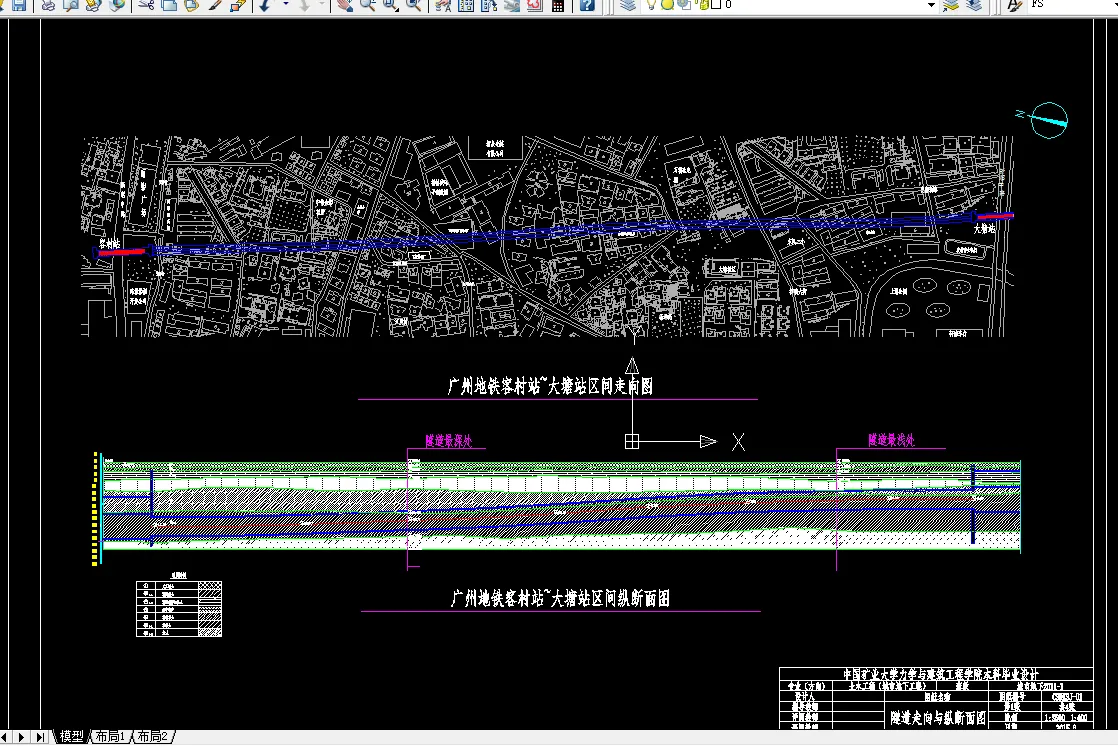Viewport: 1118px width, 747px height.
Task: Open the Sheet Set Manager icon
Action: [512, 5]
